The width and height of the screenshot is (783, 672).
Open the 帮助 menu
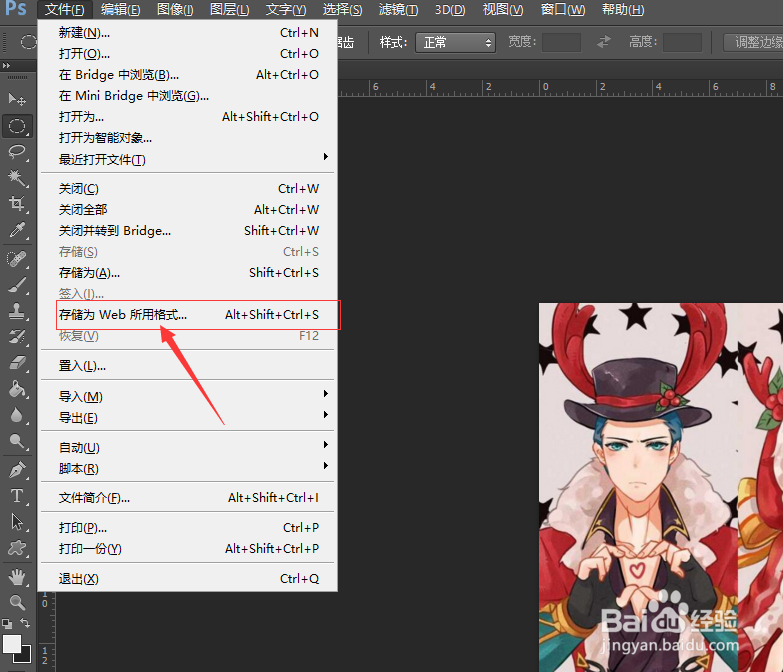click(623, 9)
